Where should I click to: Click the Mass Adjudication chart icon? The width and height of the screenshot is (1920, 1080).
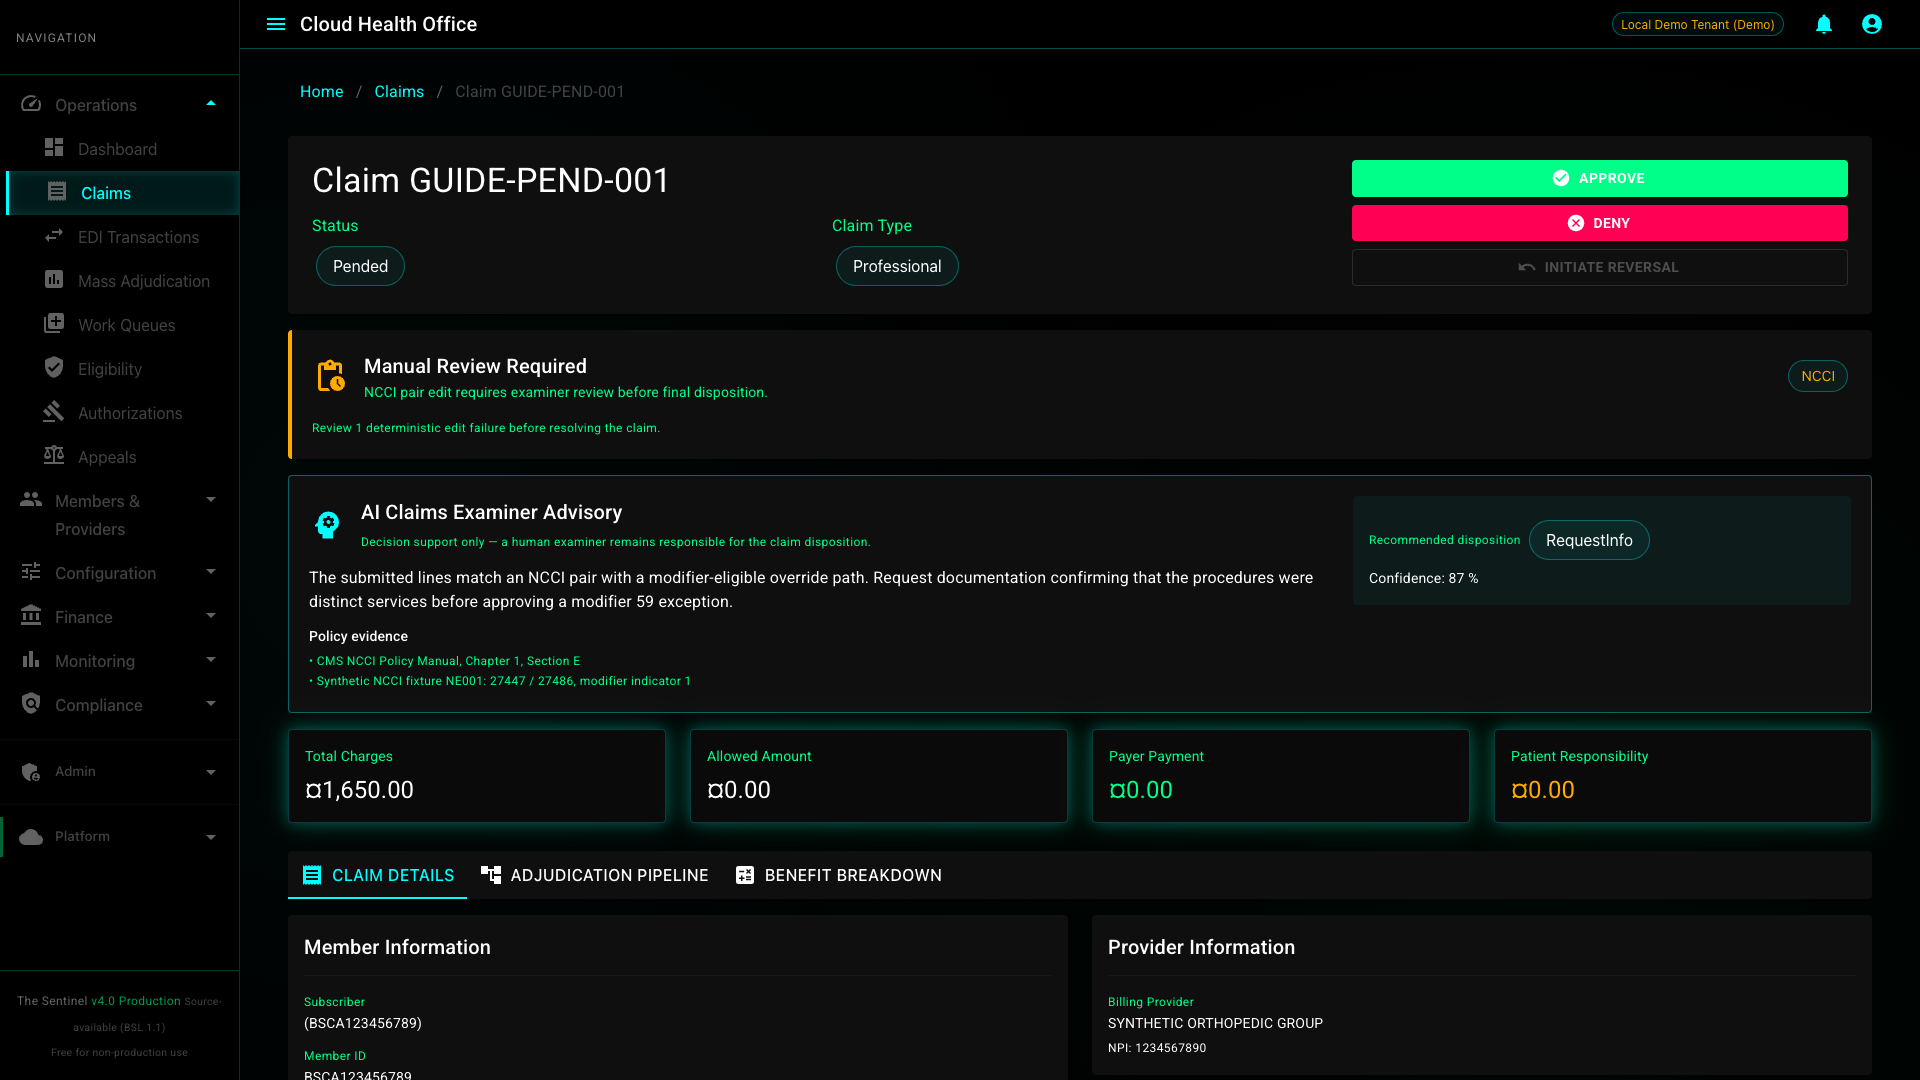[54, 280]
